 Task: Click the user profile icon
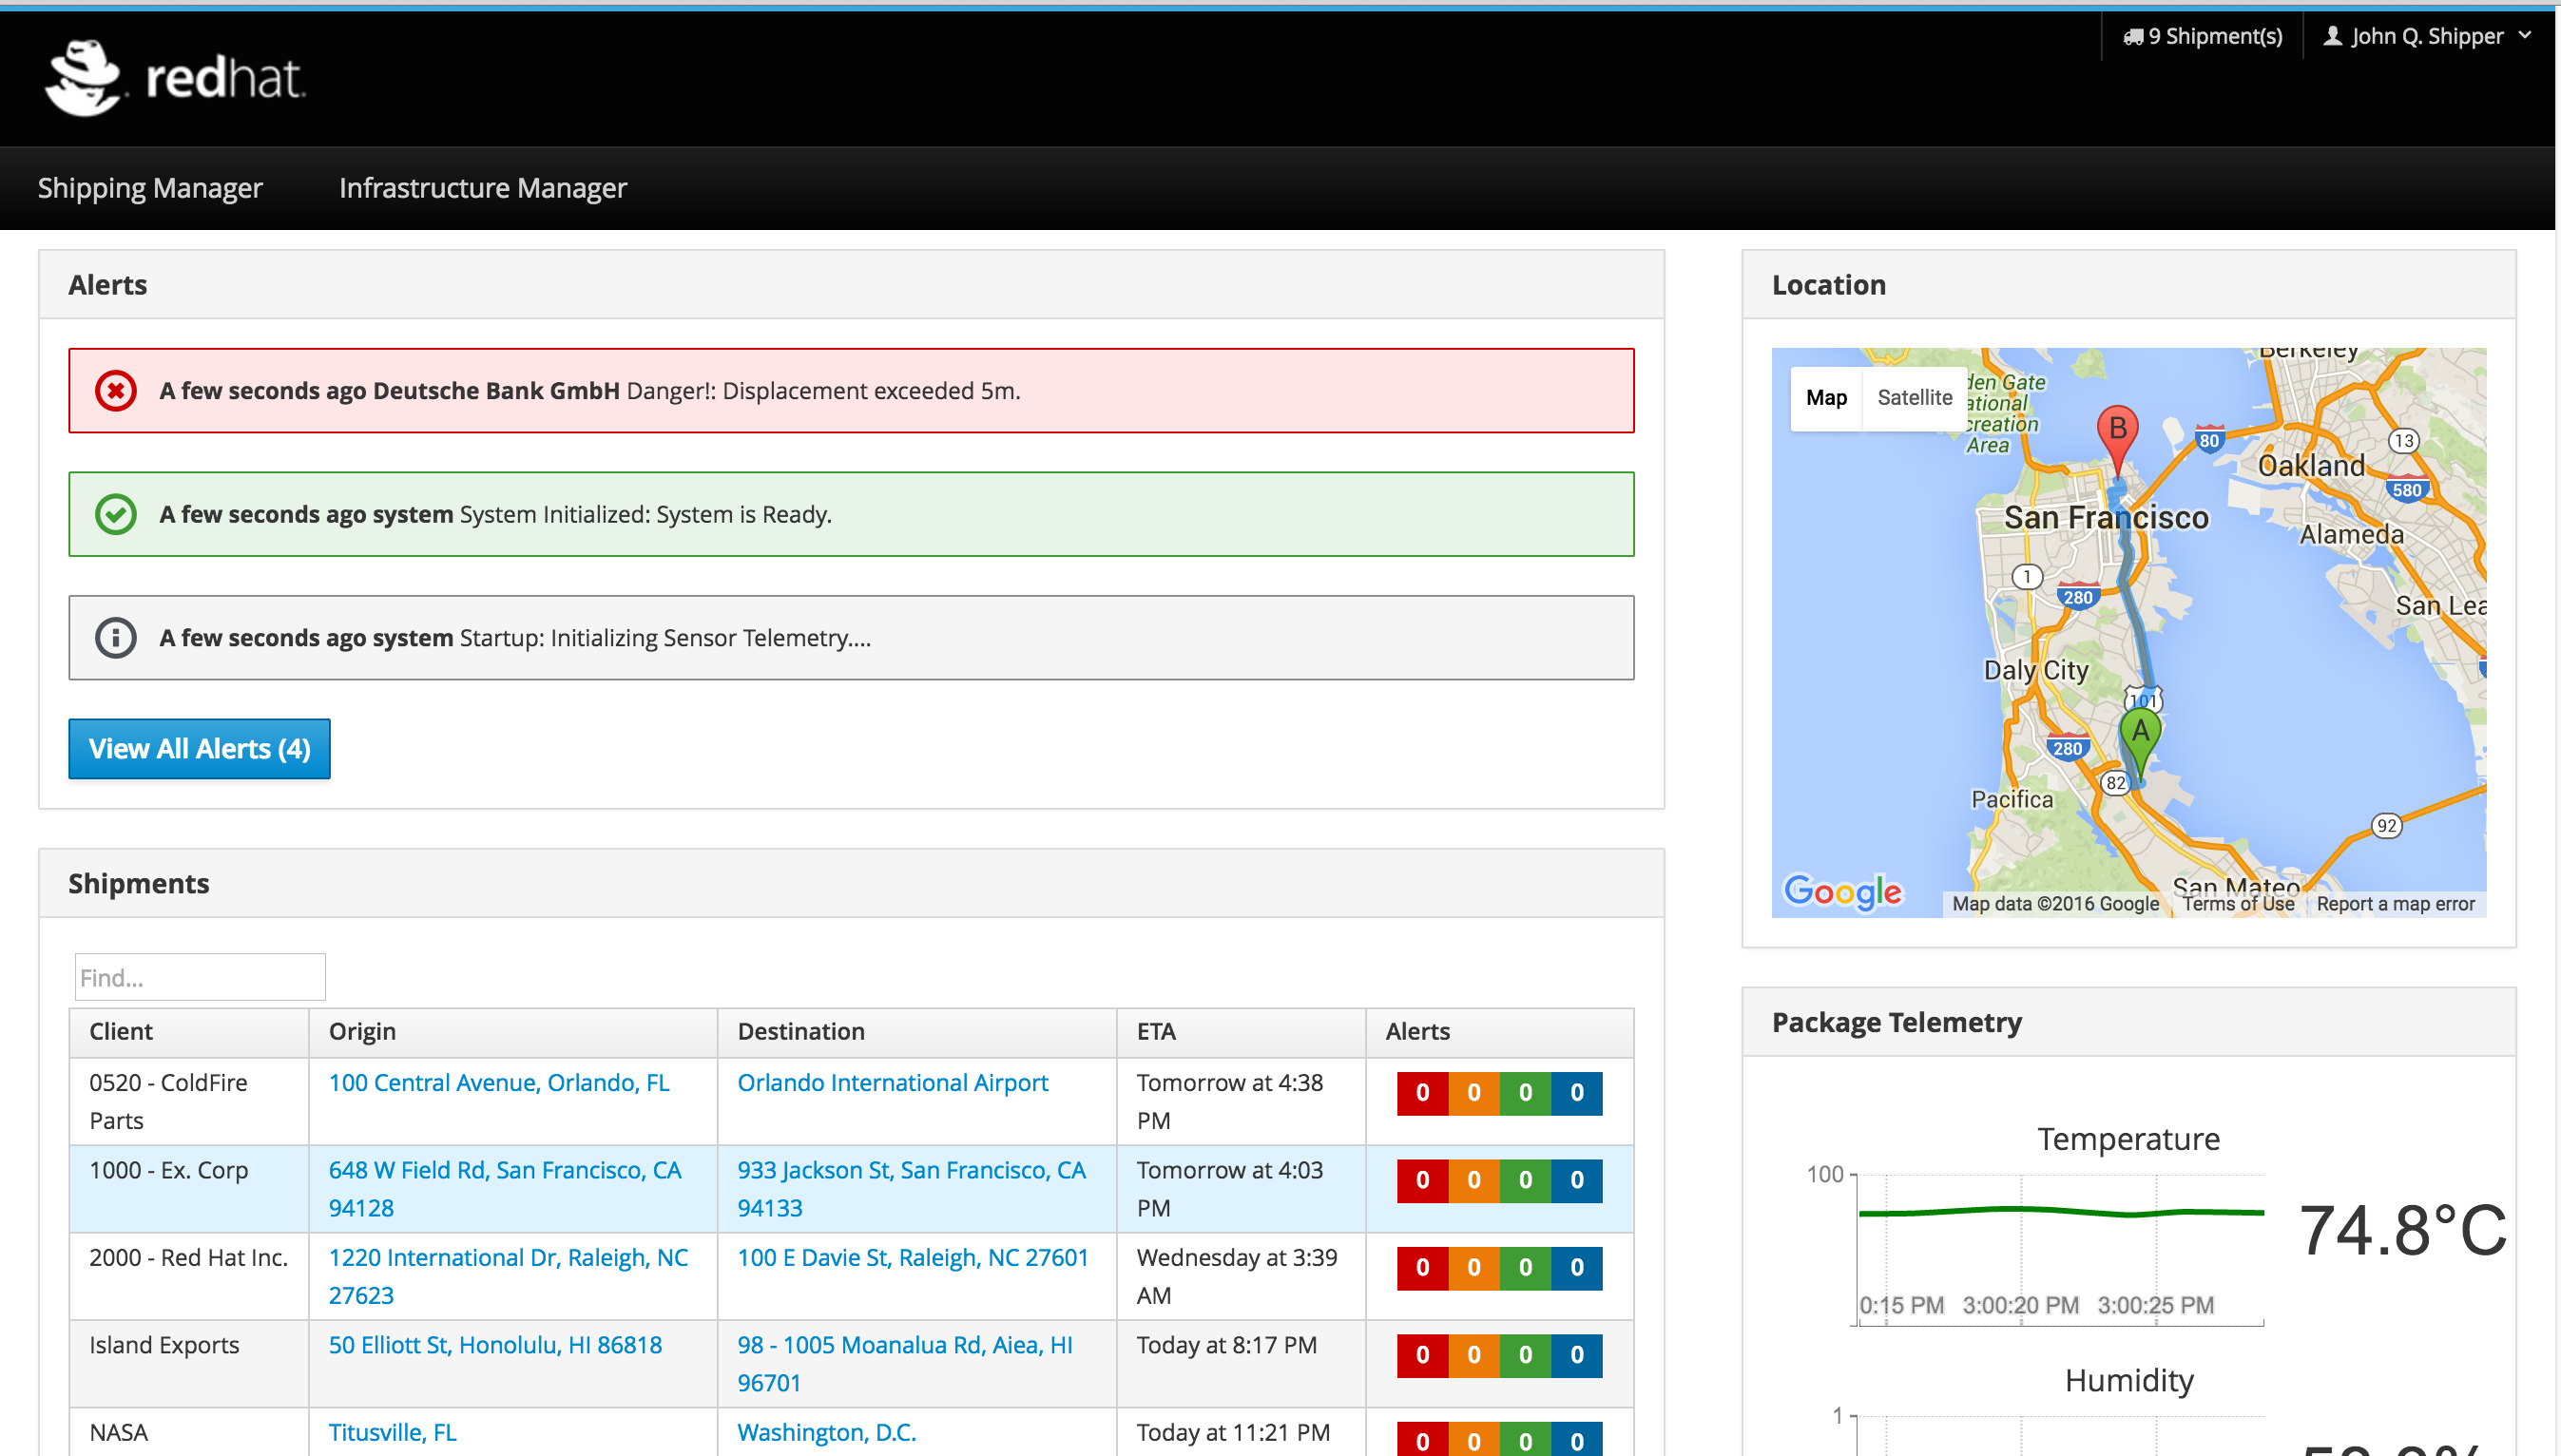point(2332,37)
